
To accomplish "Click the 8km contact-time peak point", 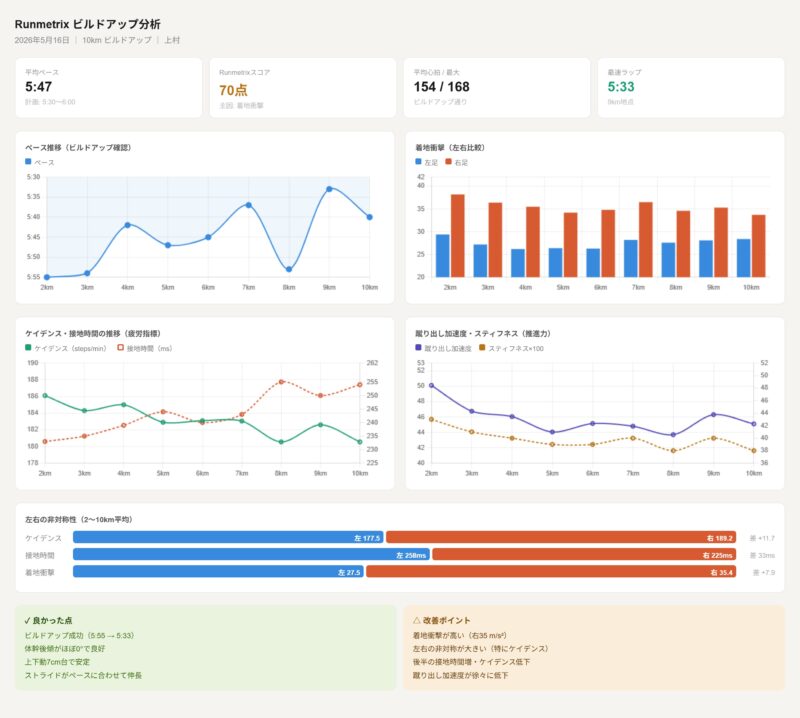I will (x=281, y=382).
